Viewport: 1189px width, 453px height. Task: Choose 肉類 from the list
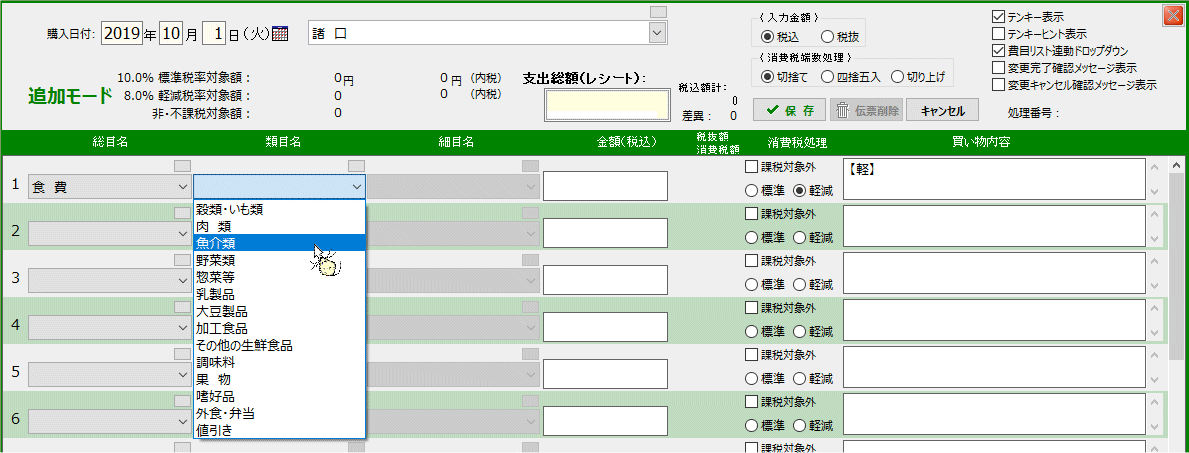tap(279, 226)
